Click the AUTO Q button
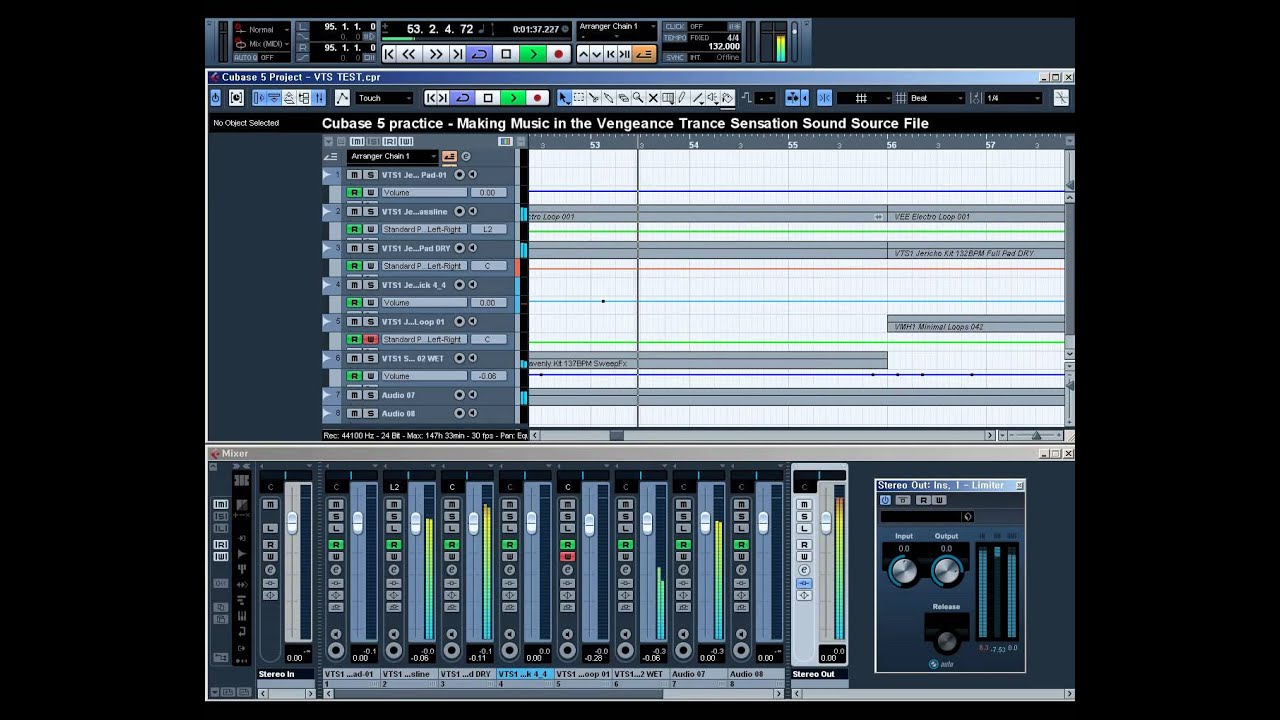 [245, 57]
